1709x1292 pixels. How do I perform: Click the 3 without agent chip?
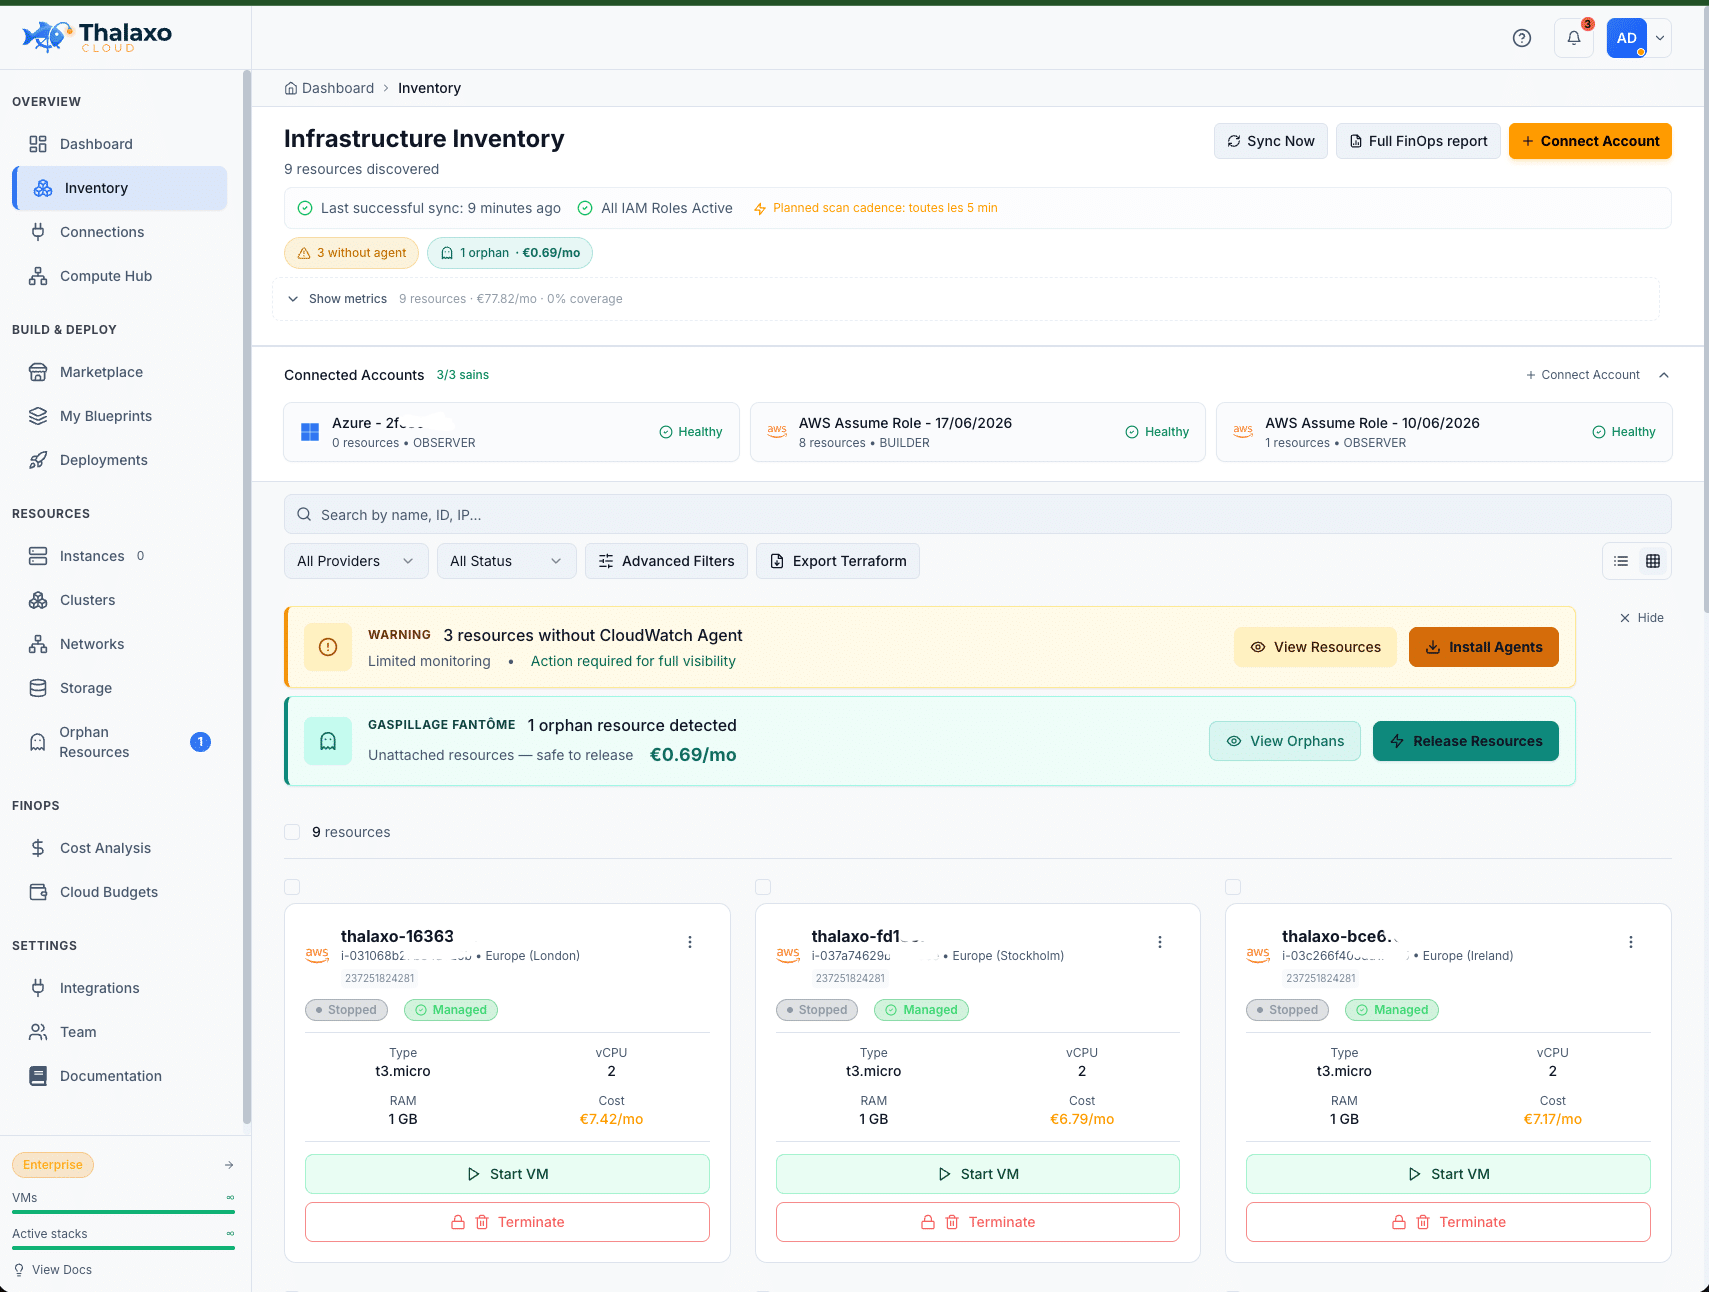tap(351, 253)
